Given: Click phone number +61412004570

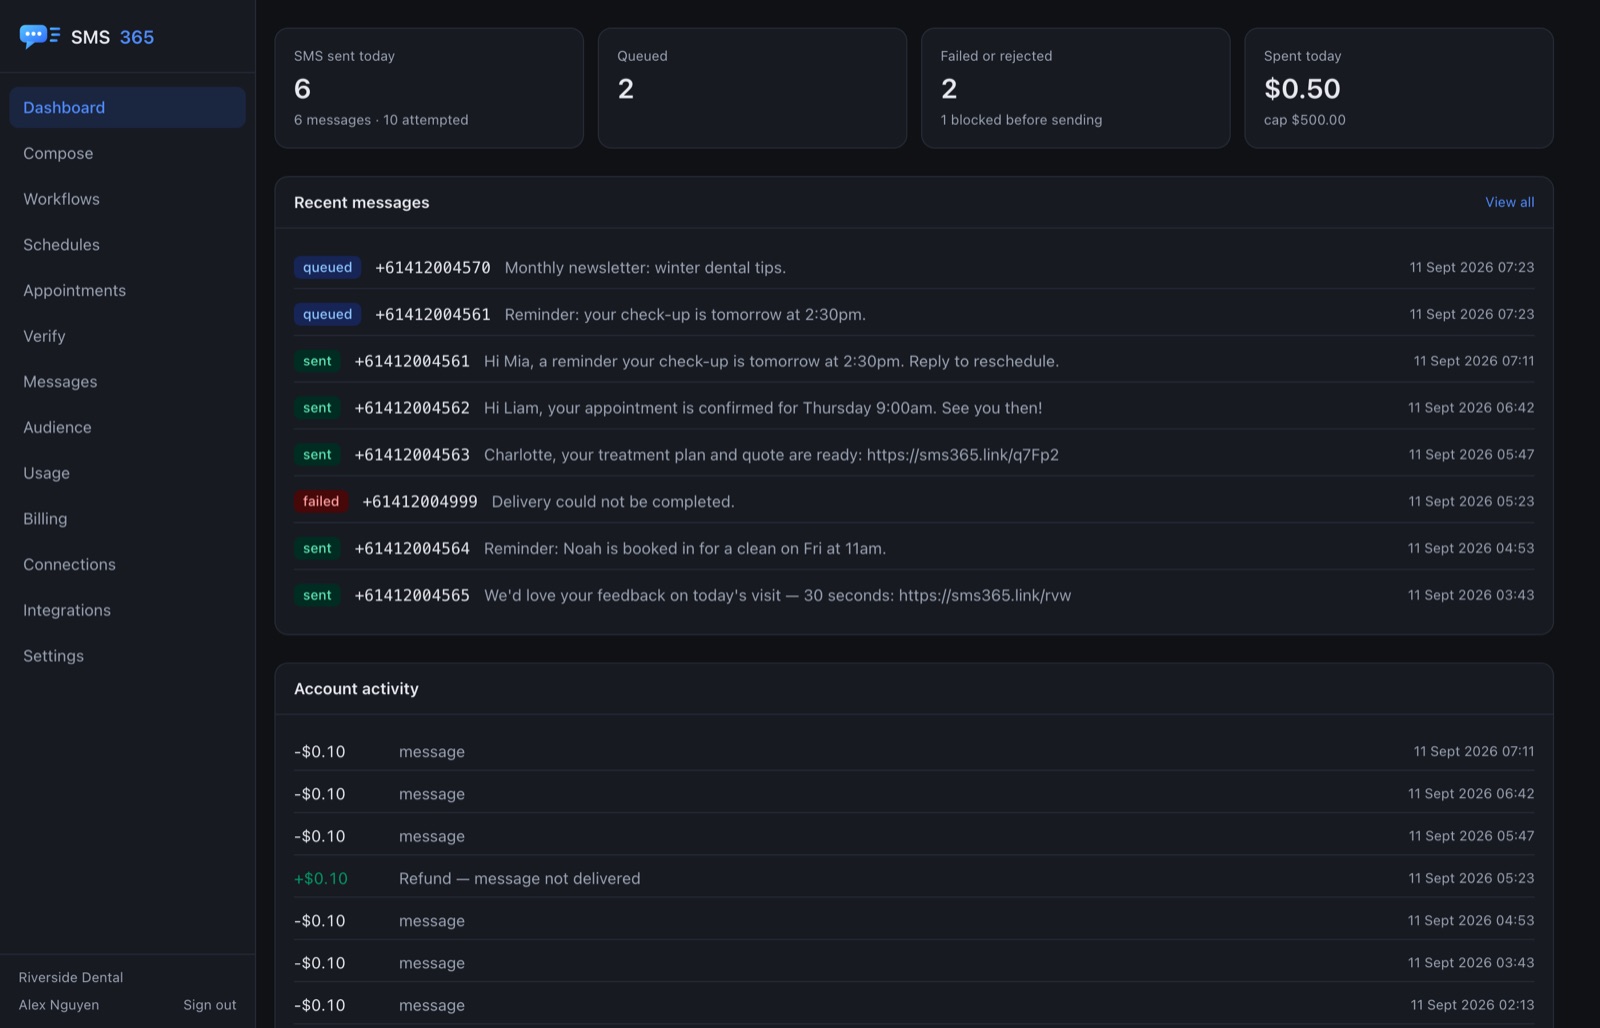Looking at the screenshot, I should pos(433,267).
